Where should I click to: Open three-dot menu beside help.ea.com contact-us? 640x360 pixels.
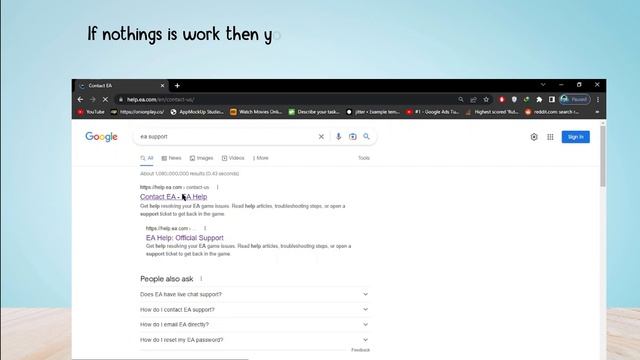[218, 187]
